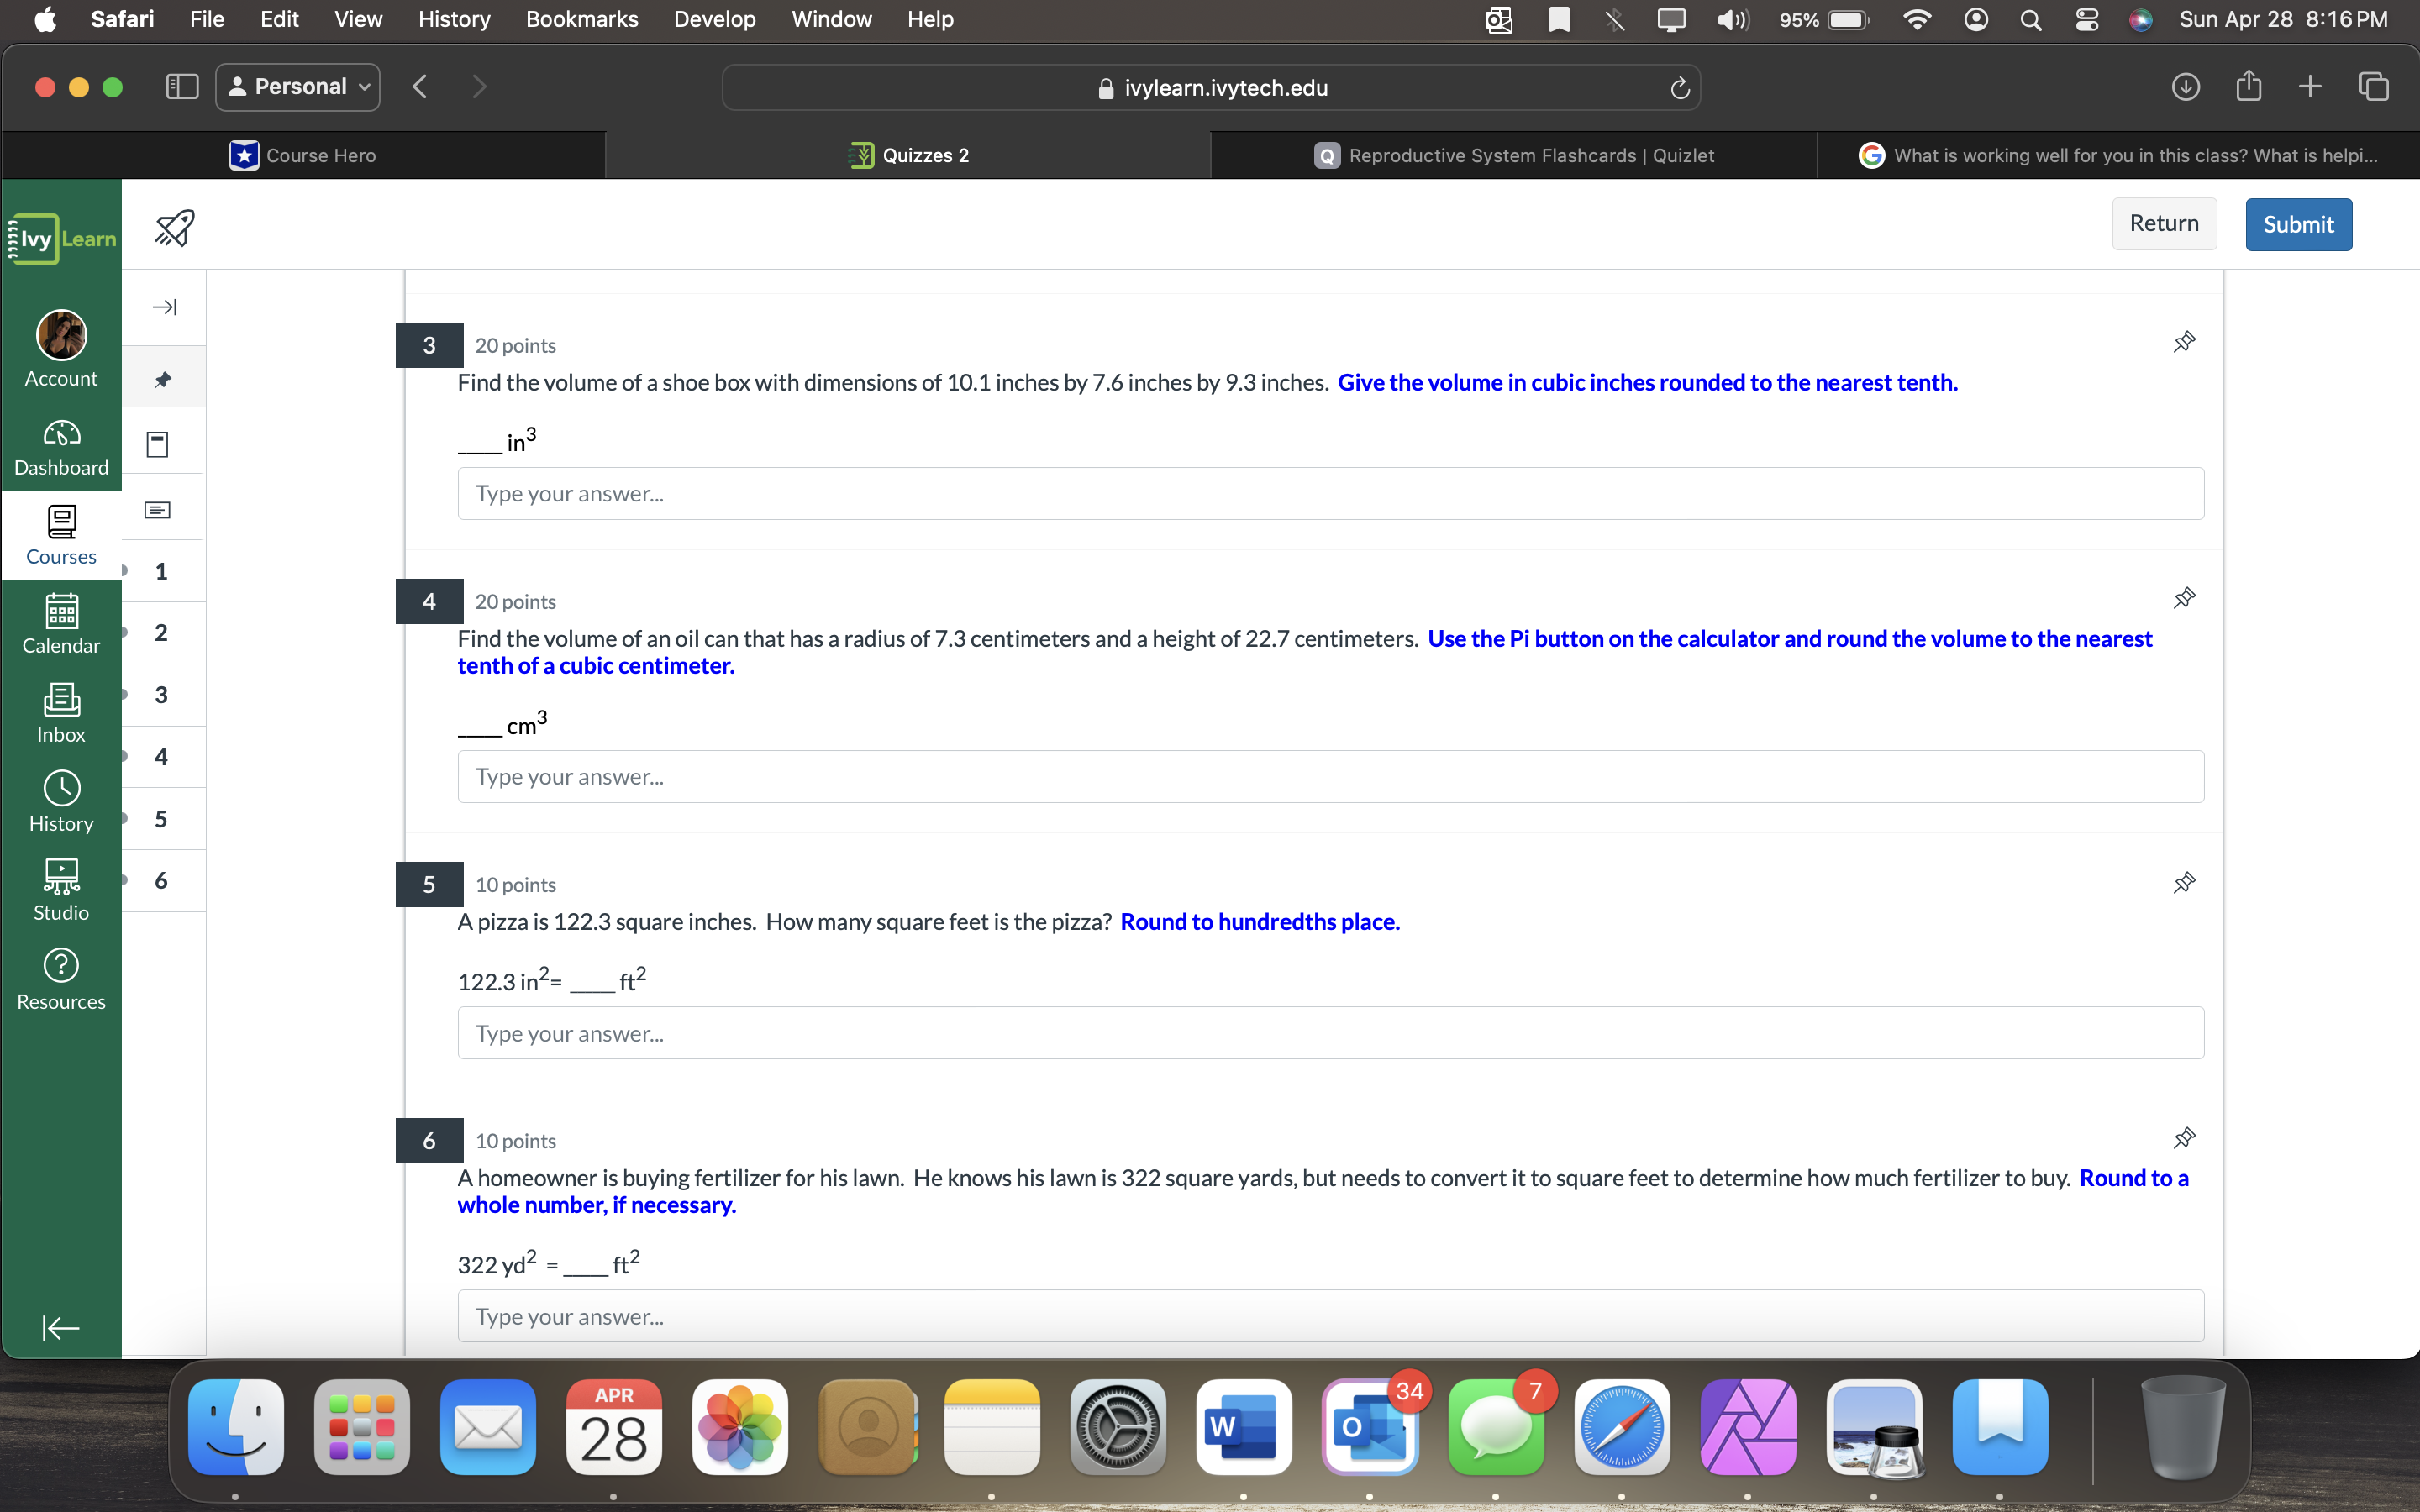Viewport: 2420px width, 1512px height.
Task: Pin question 4 using its pin icon
Action: coord(2184,598)
